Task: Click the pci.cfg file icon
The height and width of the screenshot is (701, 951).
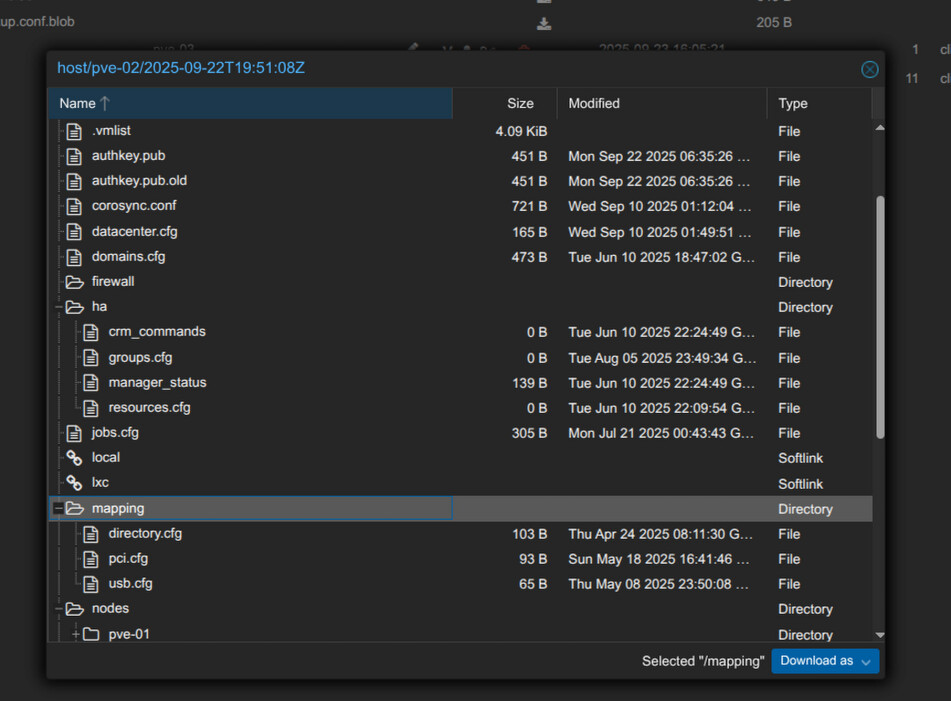Action: tap(91, 559)
